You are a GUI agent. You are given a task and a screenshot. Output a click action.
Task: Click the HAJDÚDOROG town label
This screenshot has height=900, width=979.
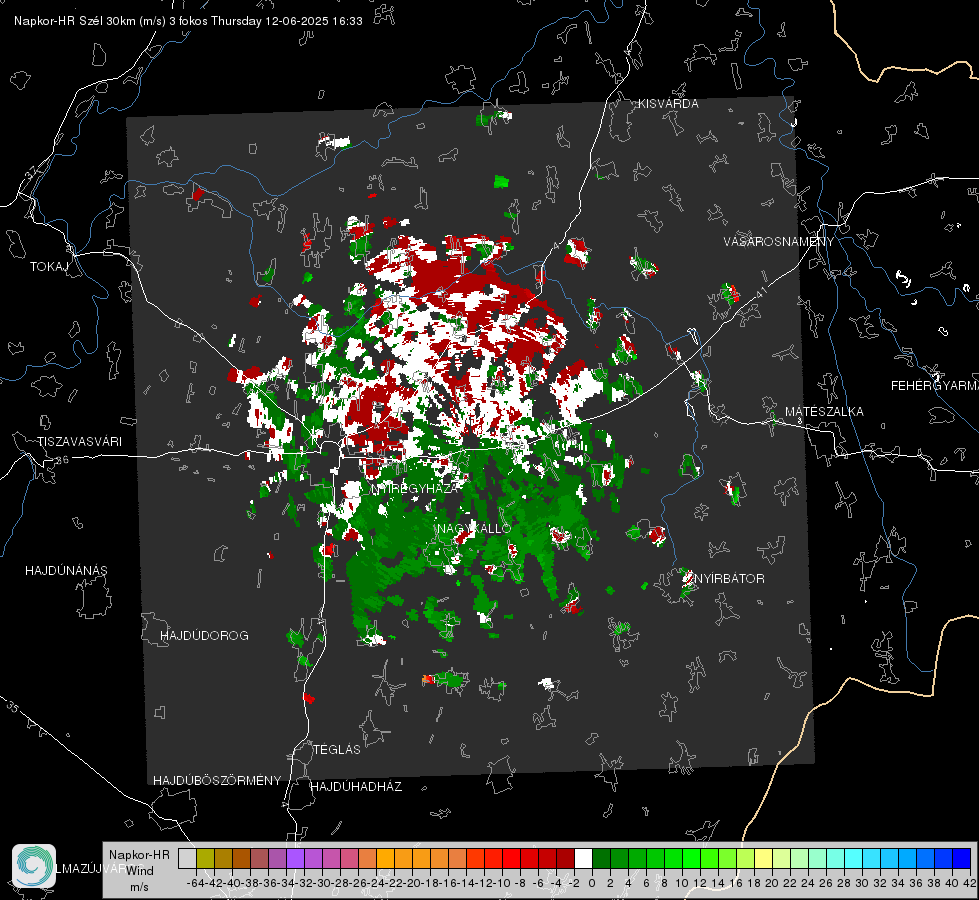click(204, 636)
